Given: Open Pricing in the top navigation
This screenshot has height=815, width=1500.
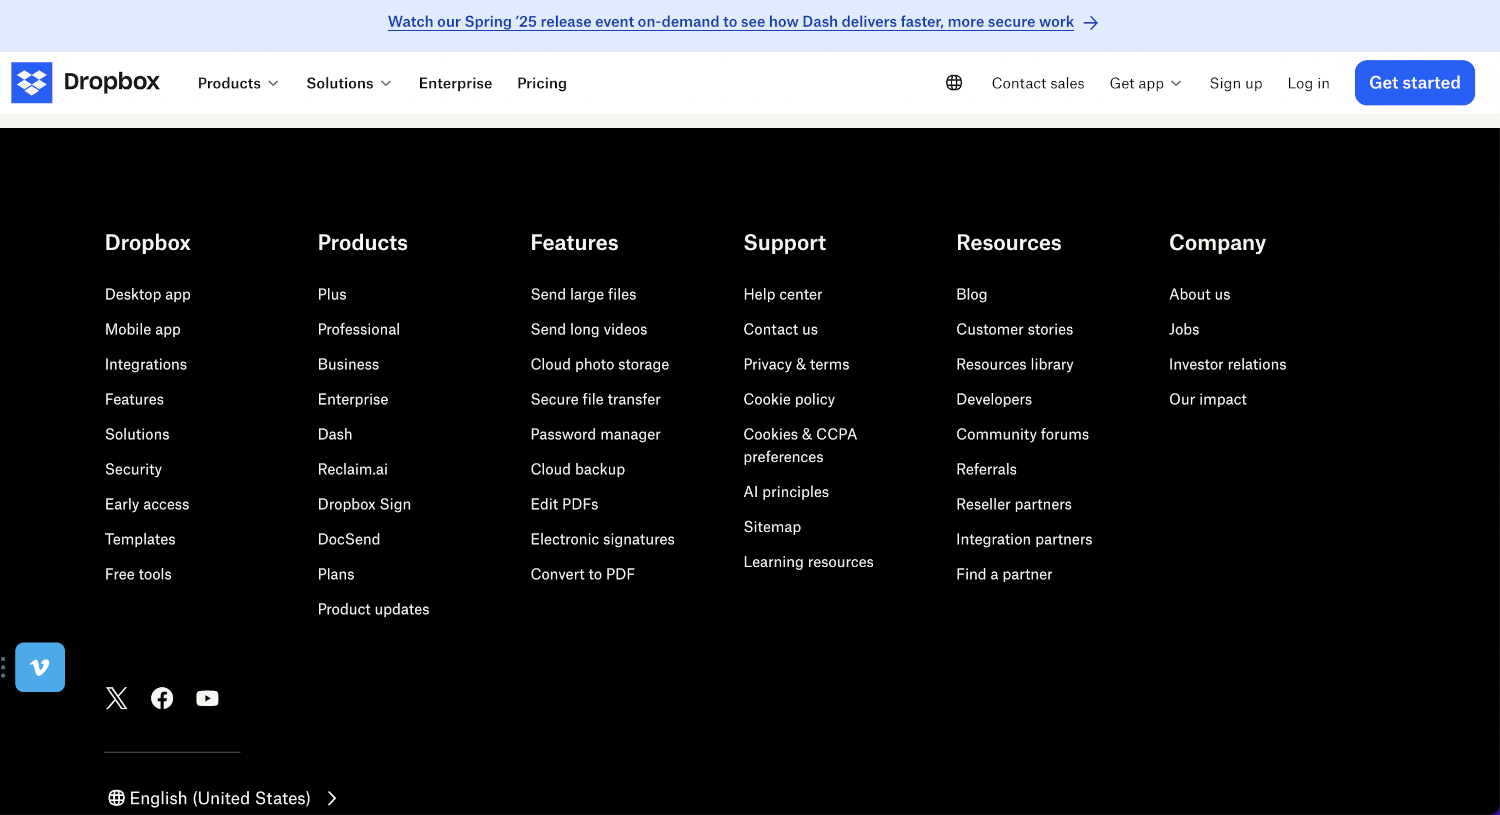Looking at the screenshot, I should click(x=542, y=83).
